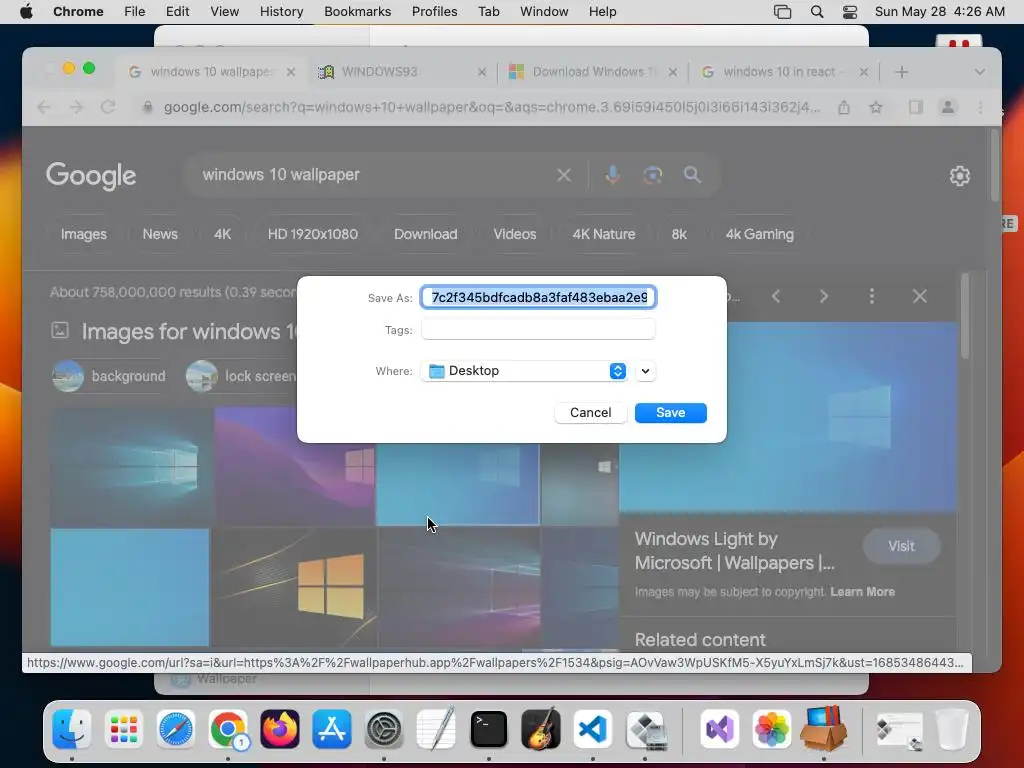Click the Visit button
Image resolution: width=1024 pixels, height=768 pixels.
pyautogui.click(x=901, y=546)
